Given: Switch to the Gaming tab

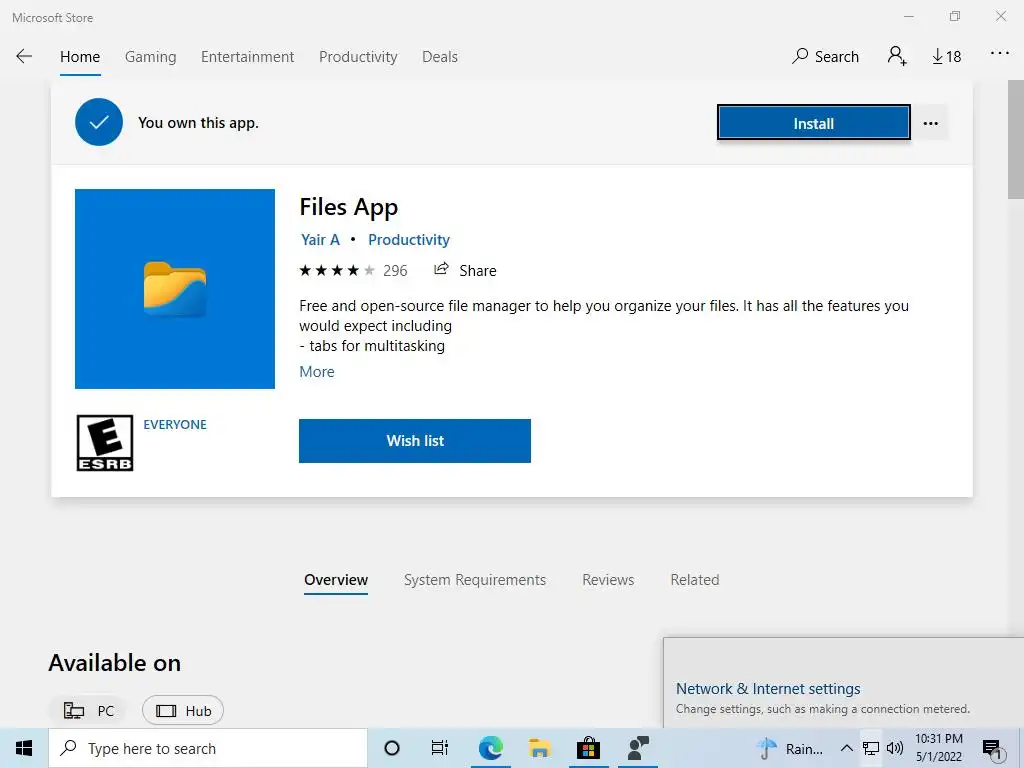Looking at the screenshot, I should (x=150, y=57).
